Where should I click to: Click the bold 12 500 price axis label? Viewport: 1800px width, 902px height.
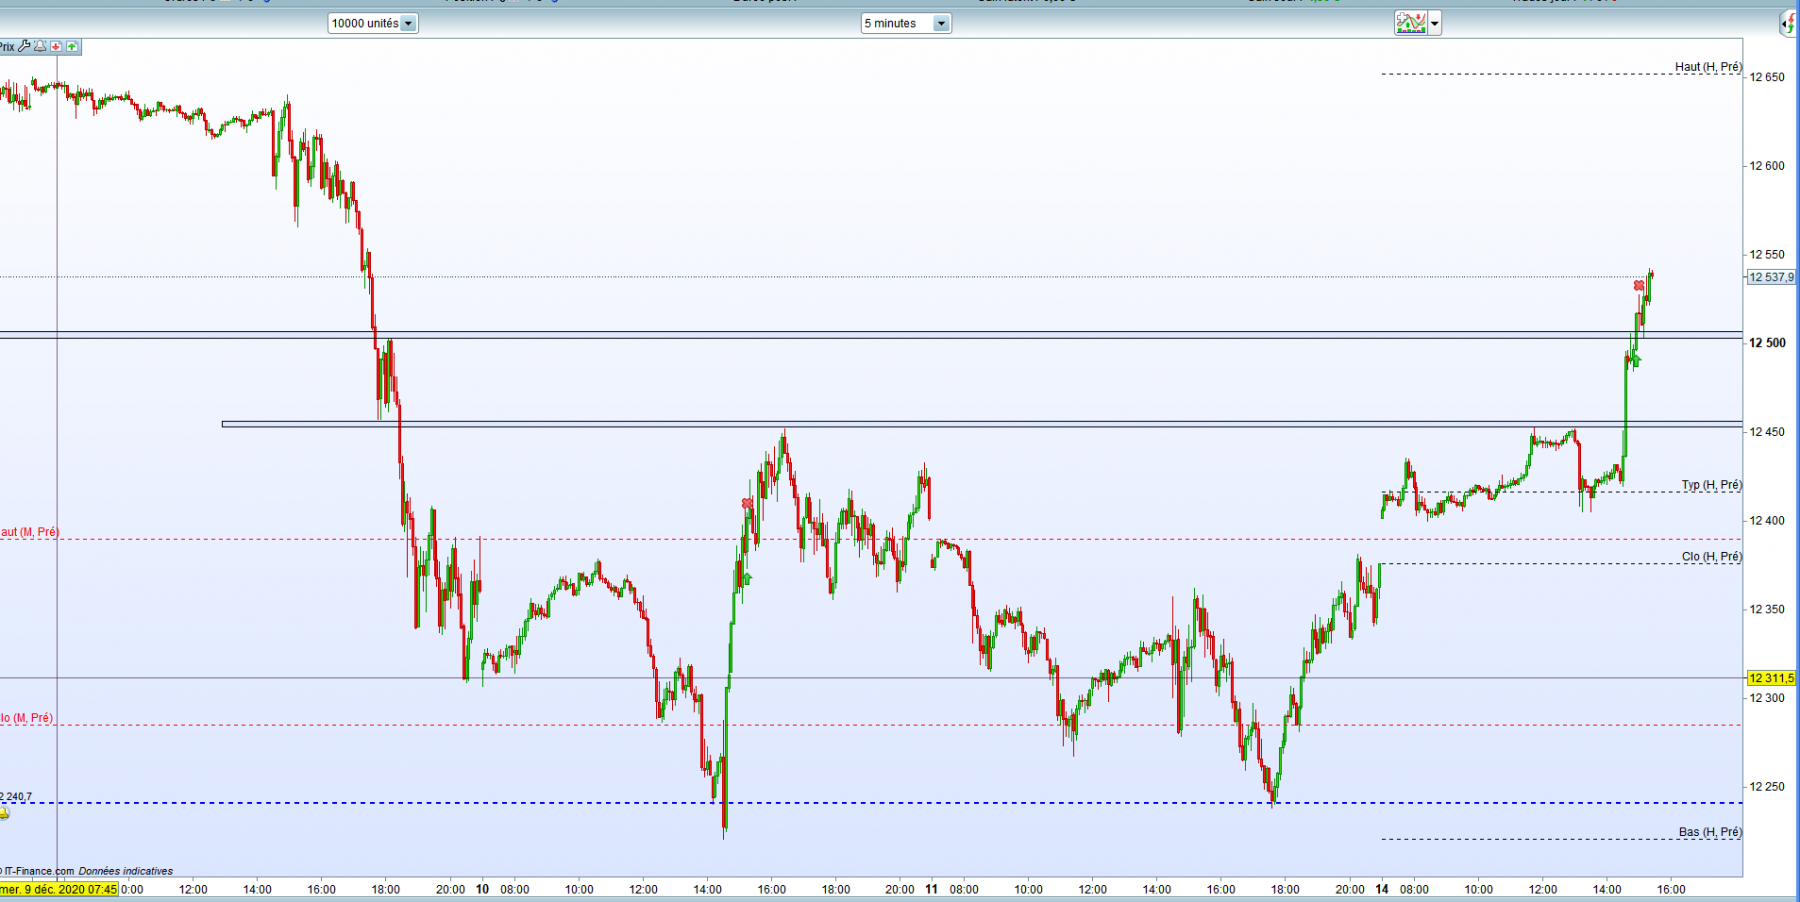[x=1767, y=343]
